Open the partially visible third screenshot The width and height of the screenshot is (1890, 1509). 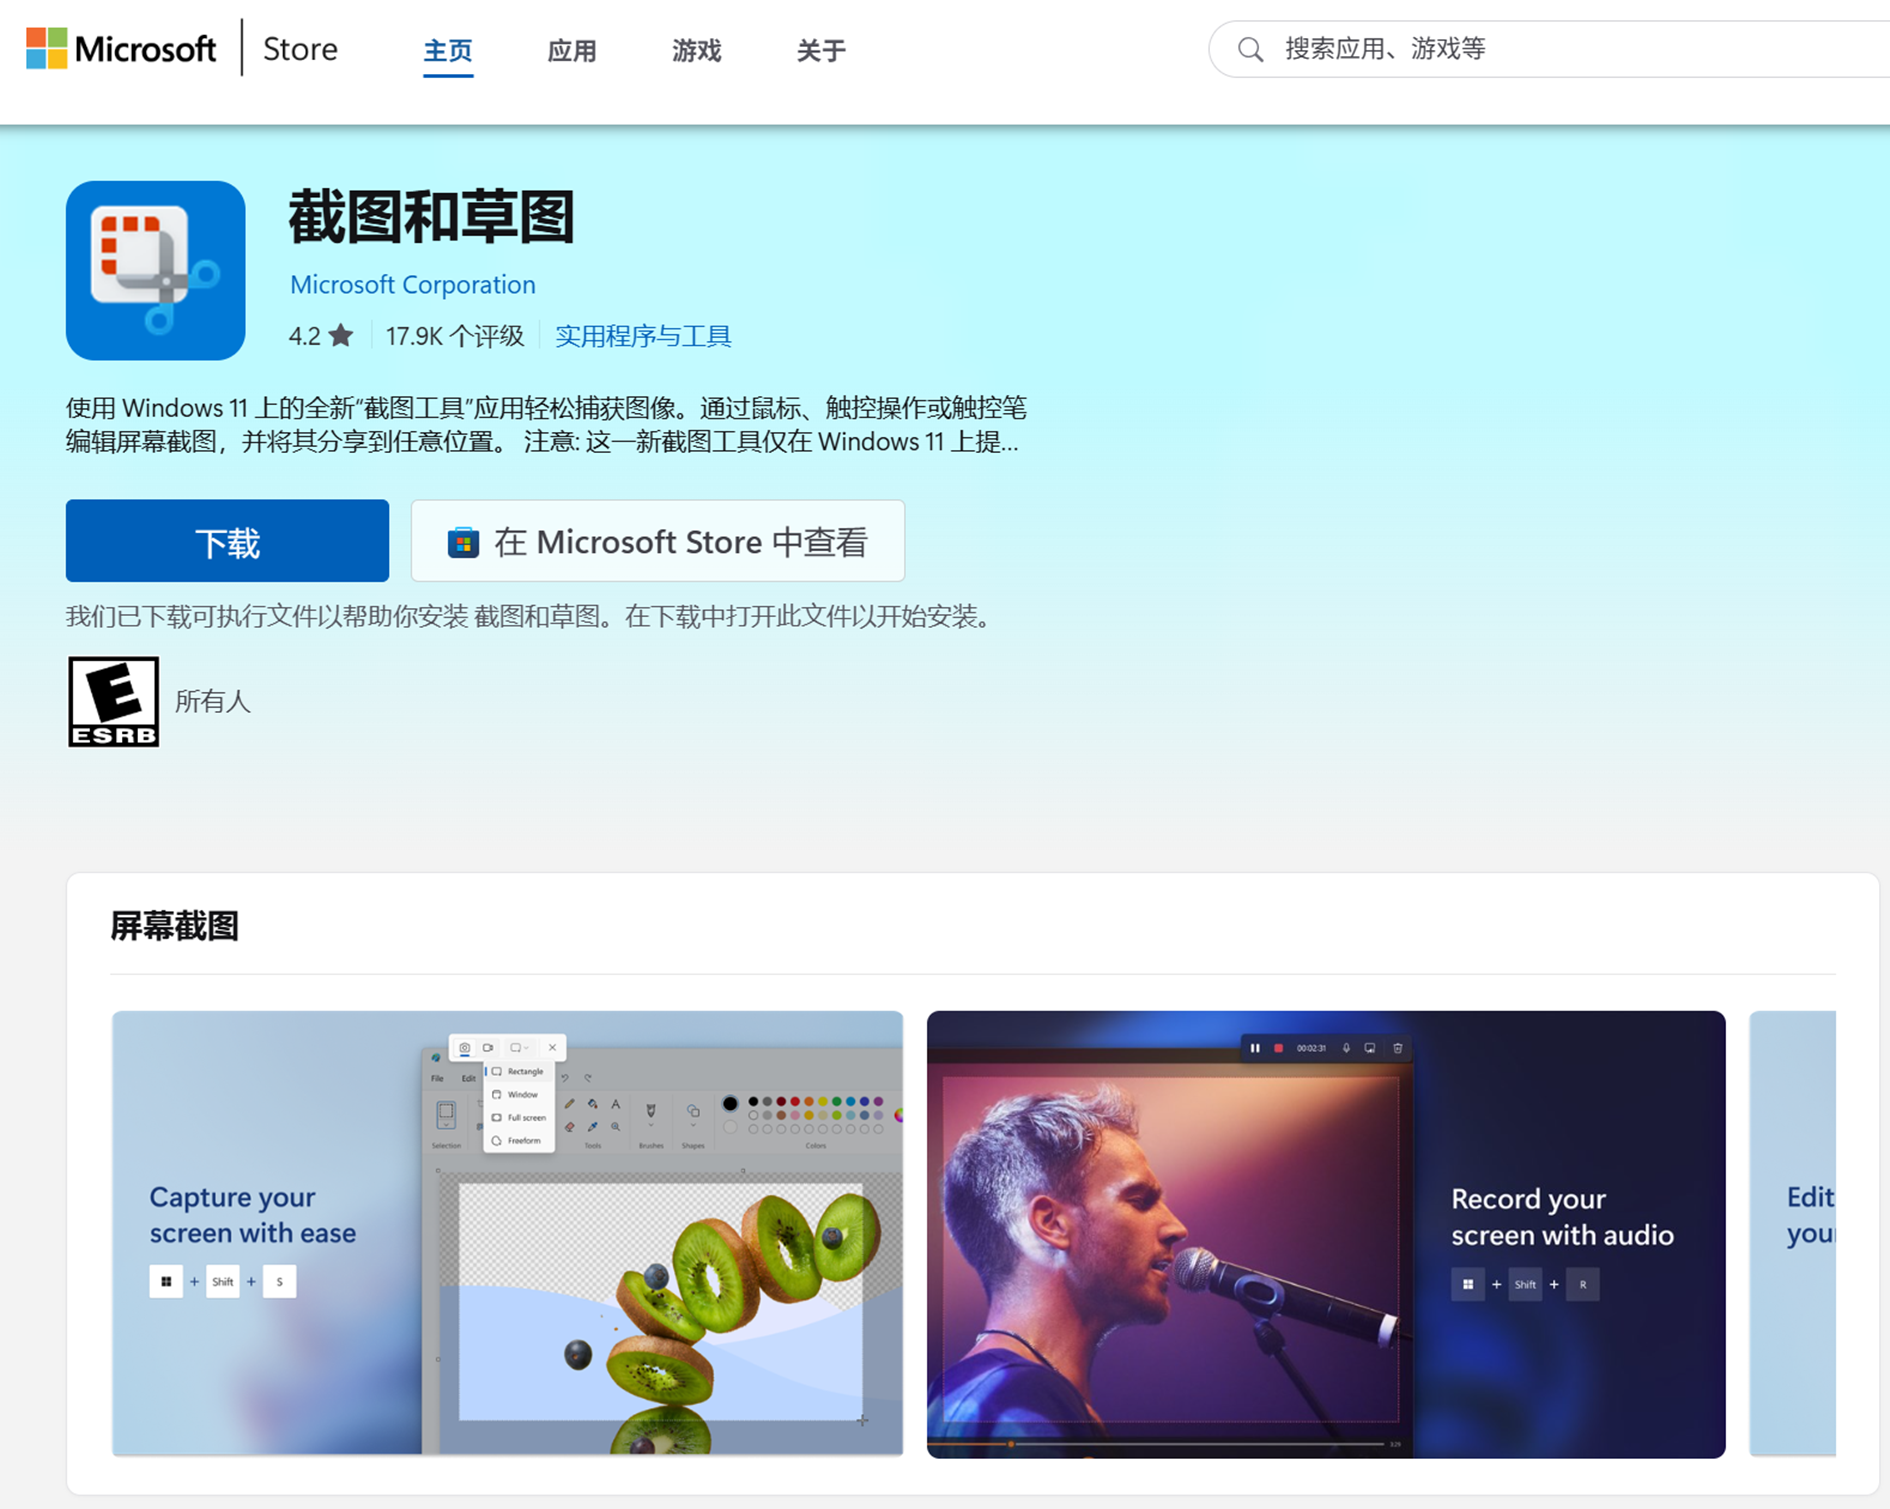tap(1792, 1232)
